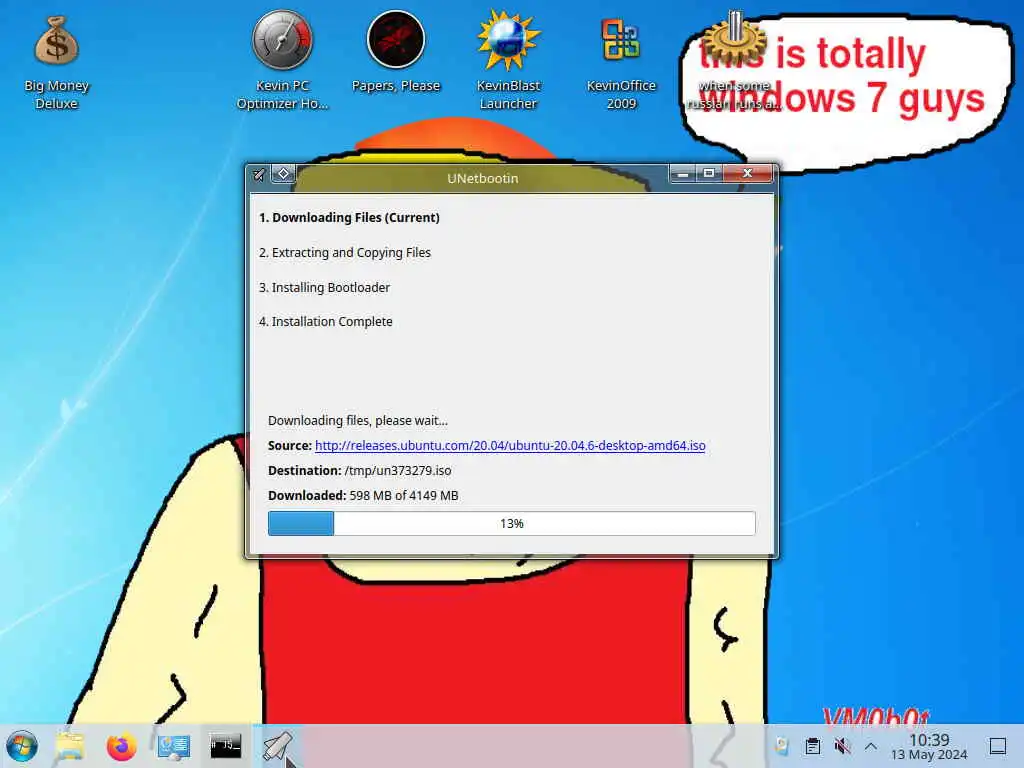The width and height of the screenshot is (1024, 768).
Task: Close the UNetbootin window
Action: coord(748,174)
